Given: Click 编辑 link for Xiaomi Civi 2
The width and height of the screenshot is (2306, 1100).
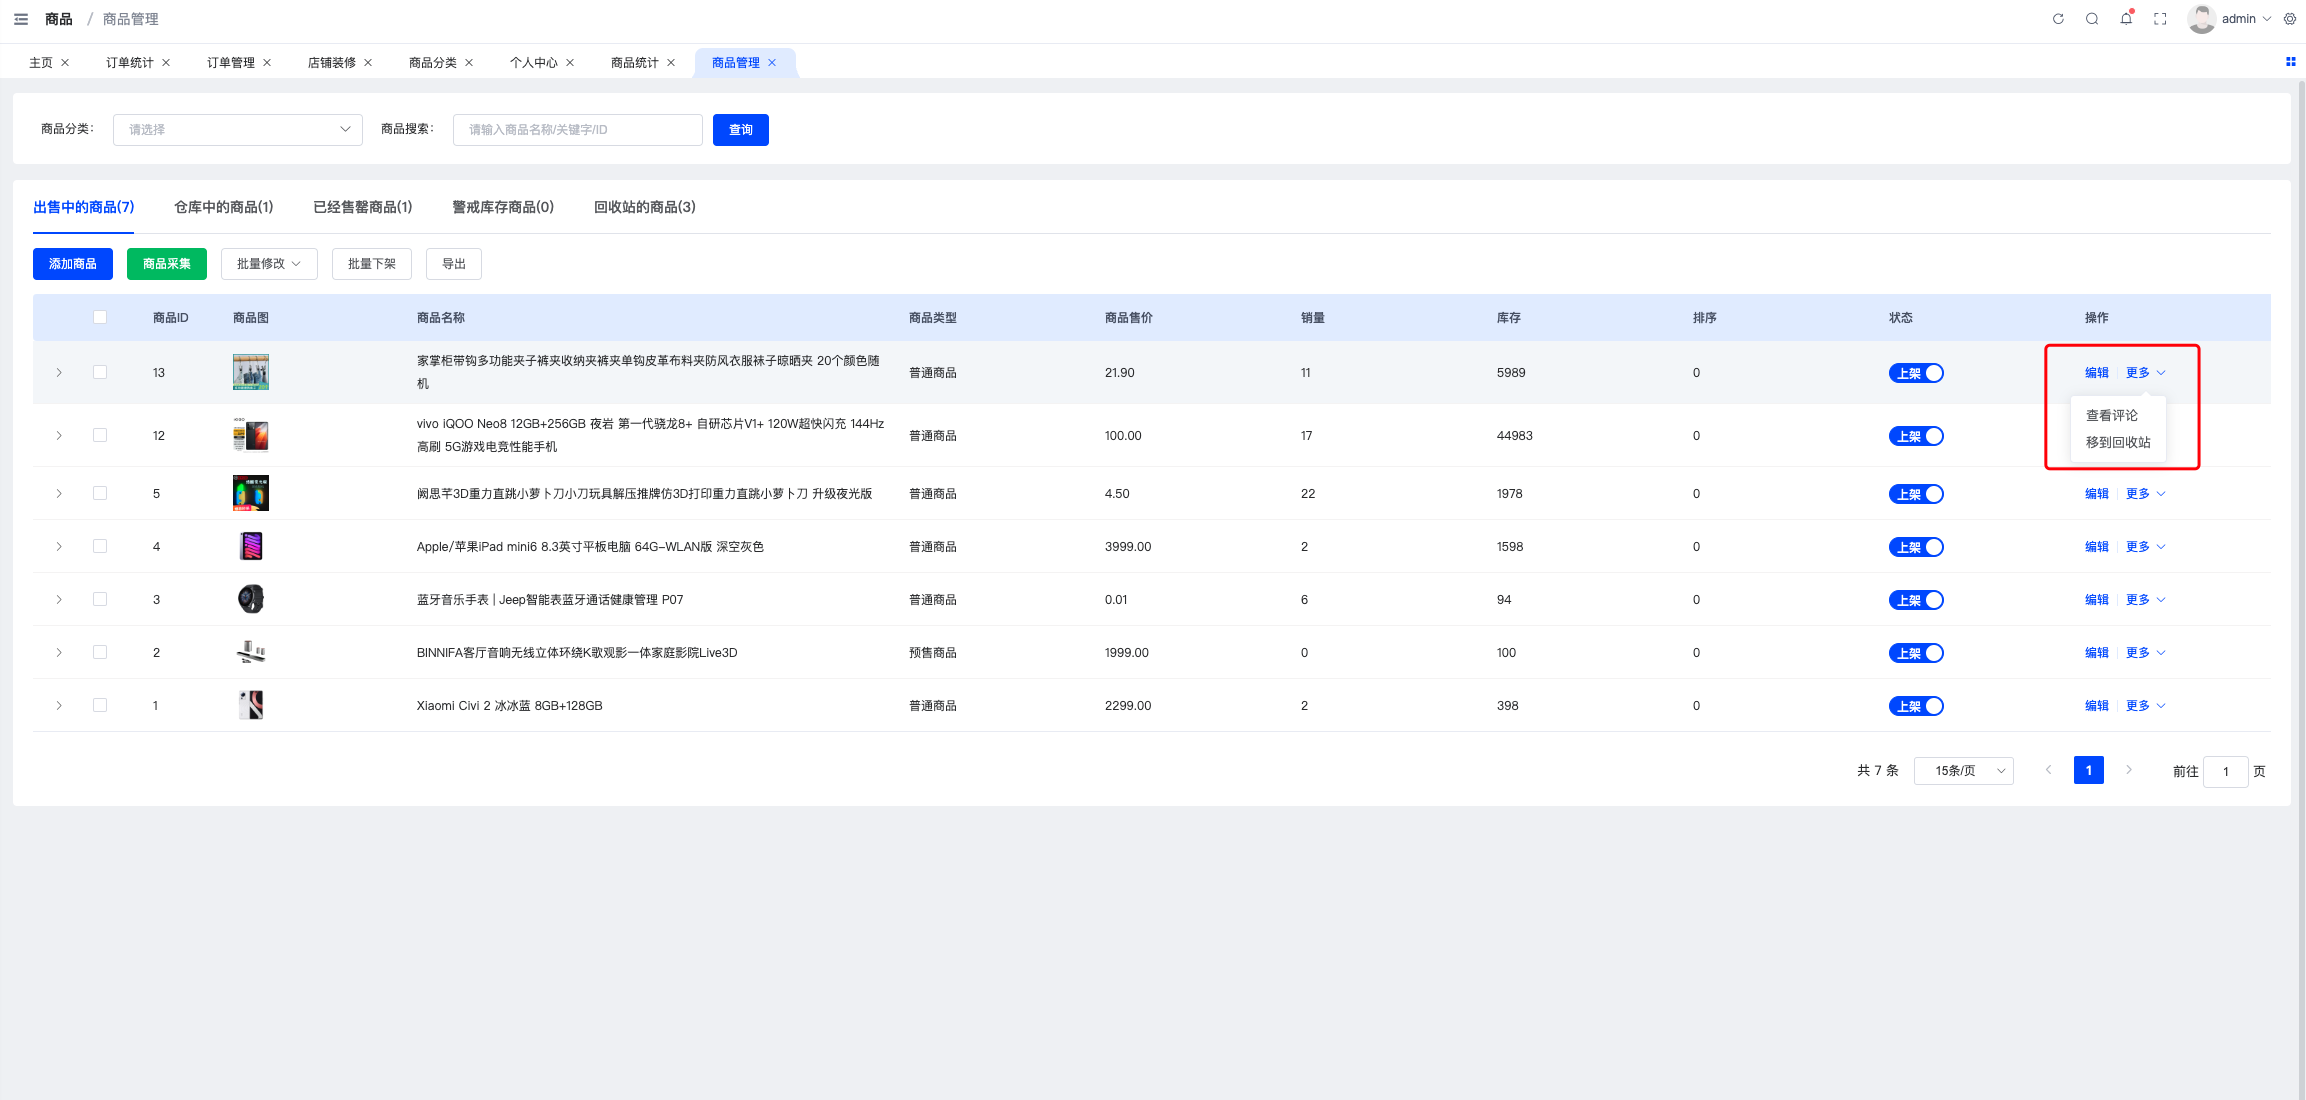Looking at the screenshot, I should (2096, 706).
